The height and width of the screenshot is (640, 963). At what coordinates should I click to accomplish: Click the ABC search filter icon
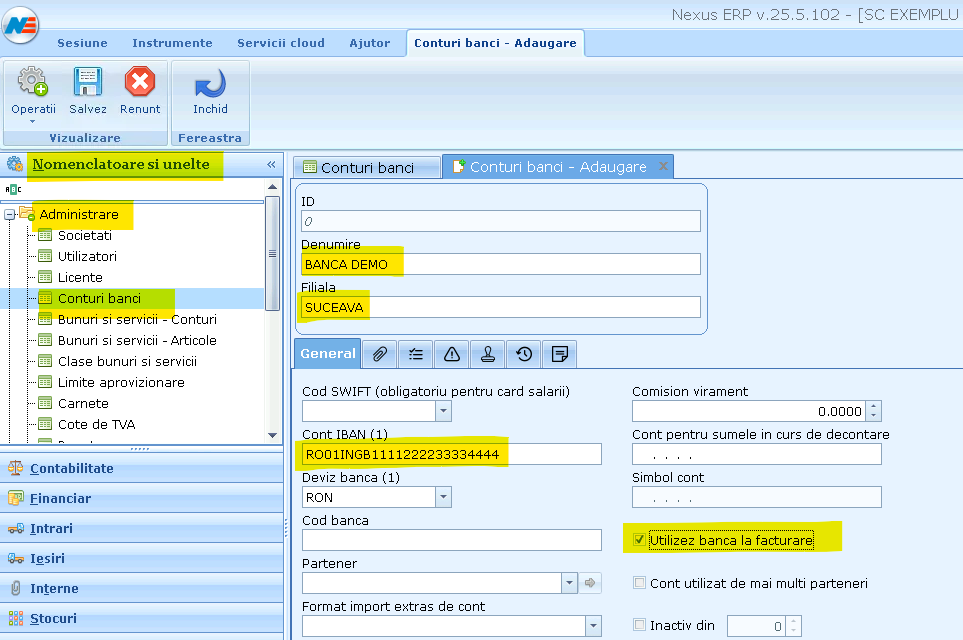pos(13,189)
